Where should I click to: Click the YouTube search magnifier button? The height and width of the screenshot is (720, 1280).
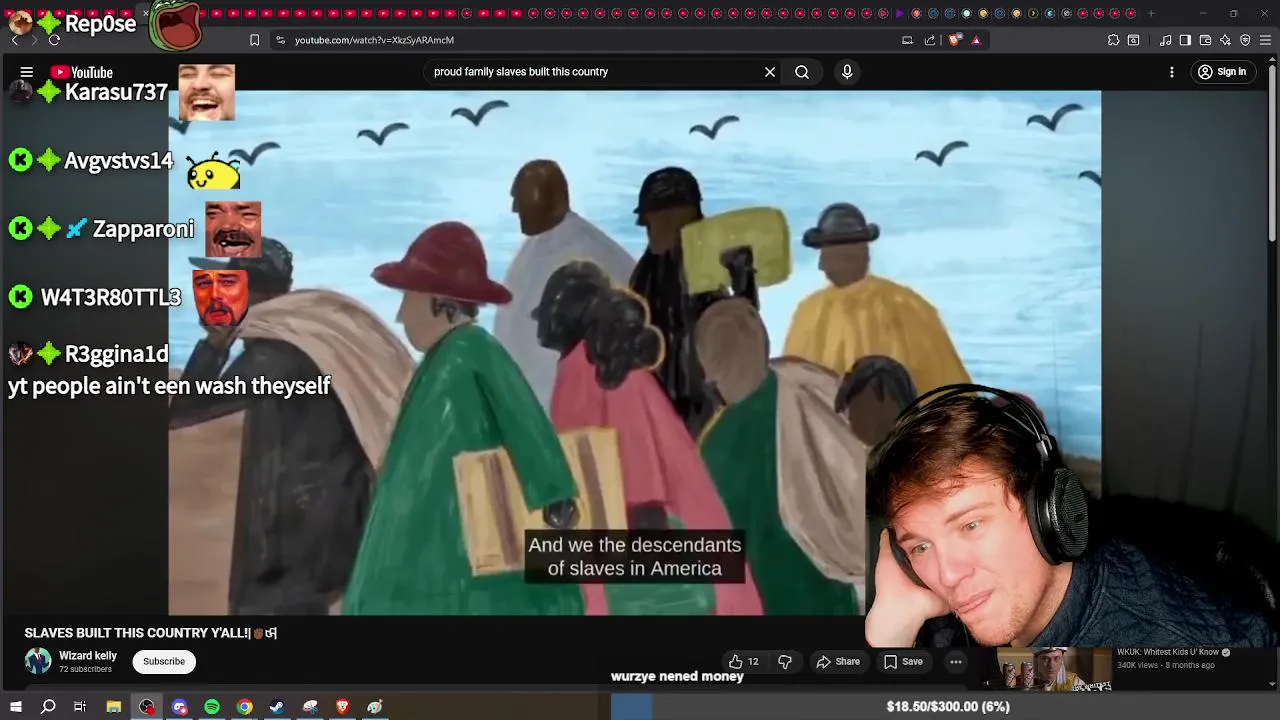[802, 72]
